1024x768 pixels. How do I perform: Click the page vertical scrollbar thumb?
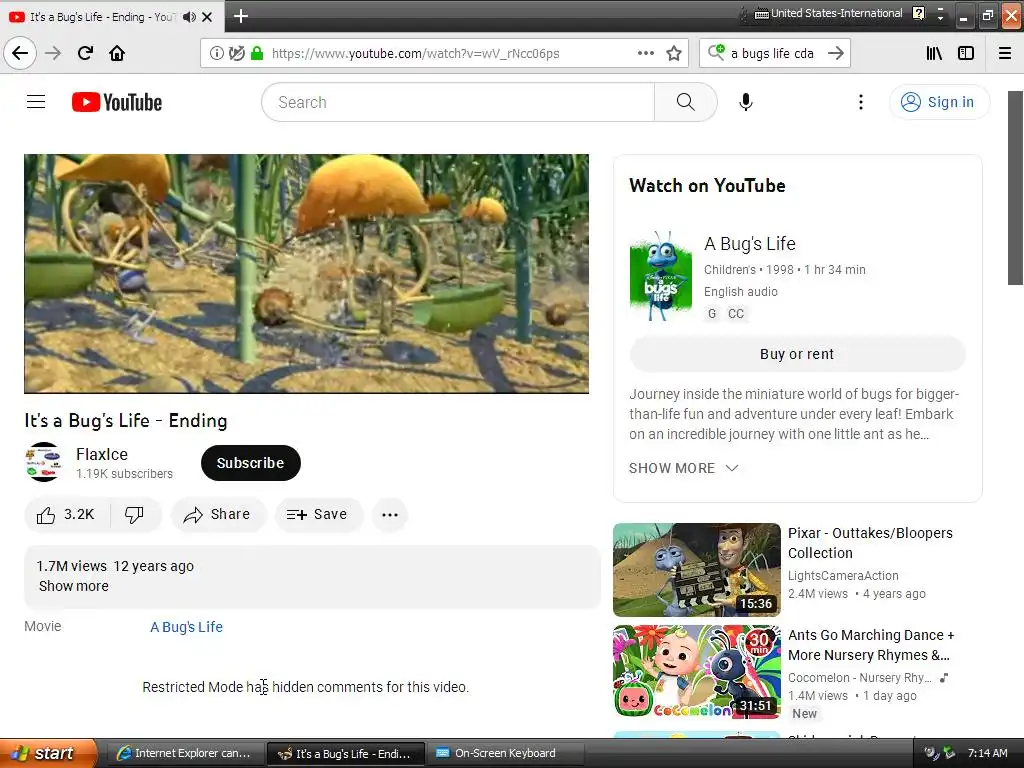[x=1015, y=187]
